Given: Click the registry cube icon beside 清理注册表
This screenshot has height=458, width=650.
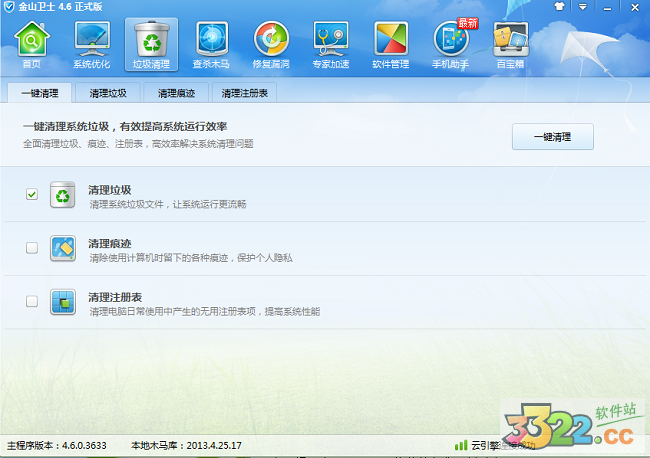Looking at the screenshot, I should pyautogui.click(x=63, y=302).
